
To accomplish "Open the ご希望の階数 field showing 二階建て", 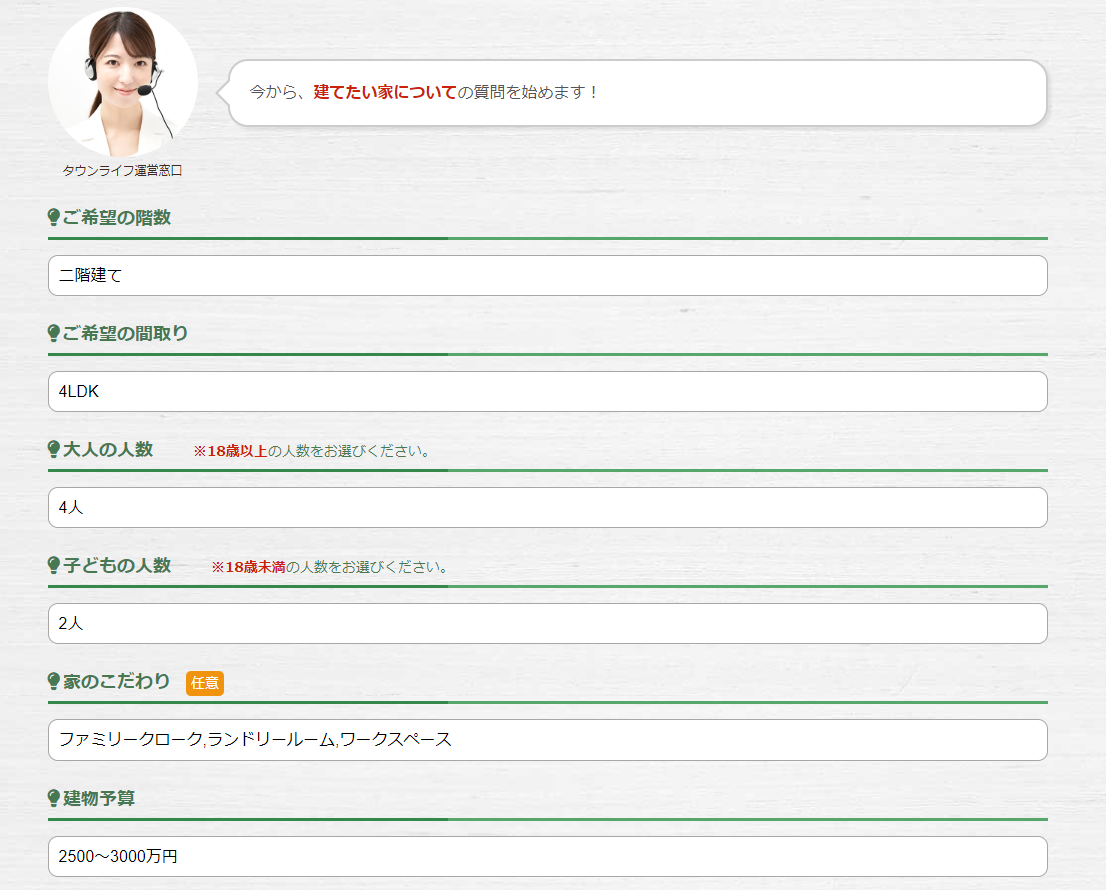I will point(547,276).
